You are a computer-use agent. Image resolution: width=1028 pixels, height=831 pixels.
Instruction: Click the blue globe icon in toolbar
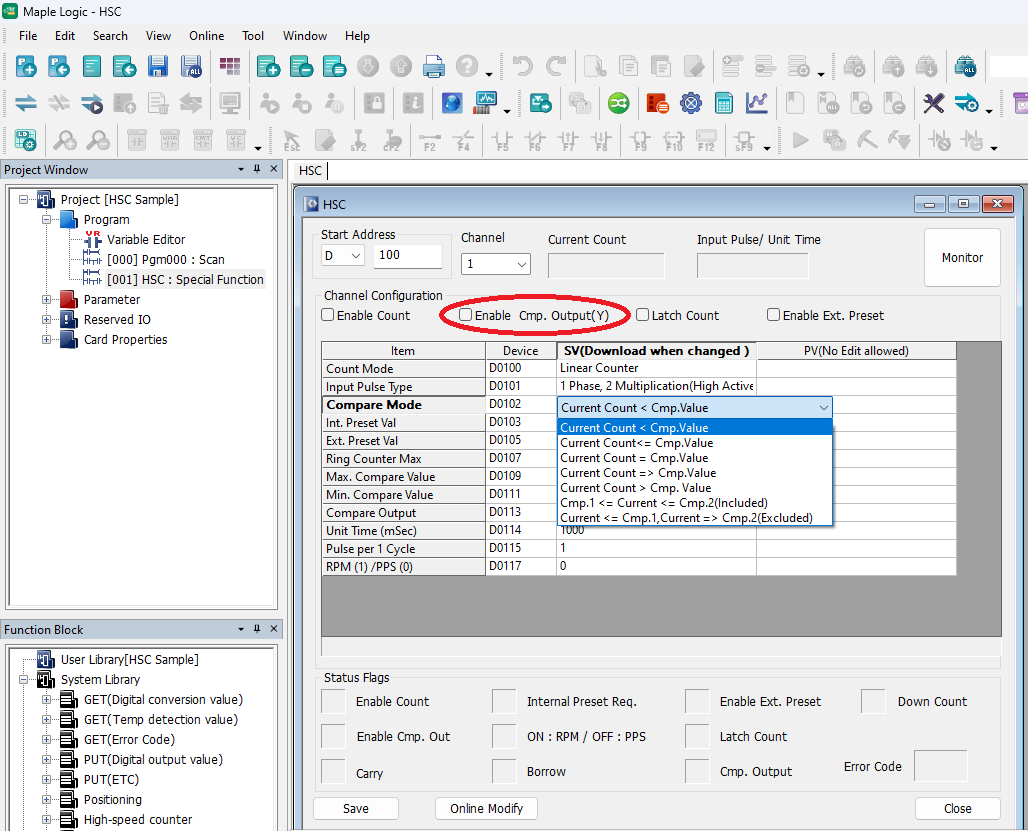[452, 103]
